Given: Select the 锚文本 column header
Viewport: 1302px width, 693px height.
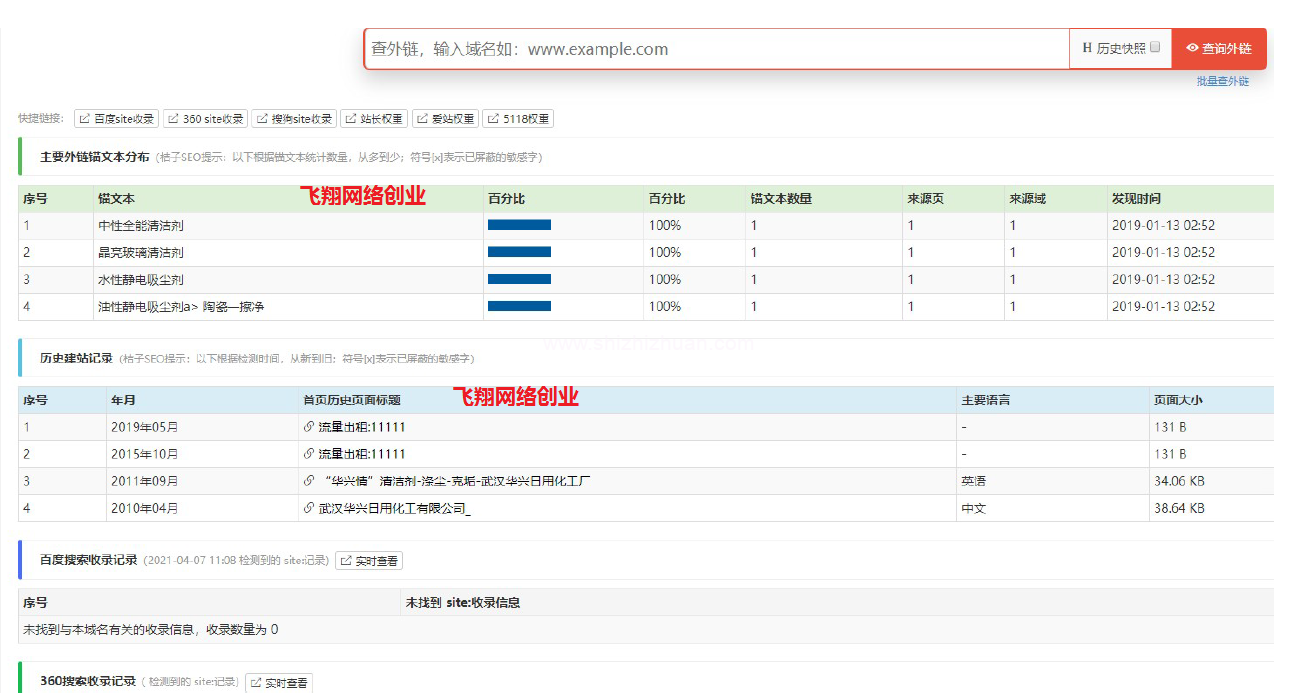Looking at the screenshot, I should [116, 199].
